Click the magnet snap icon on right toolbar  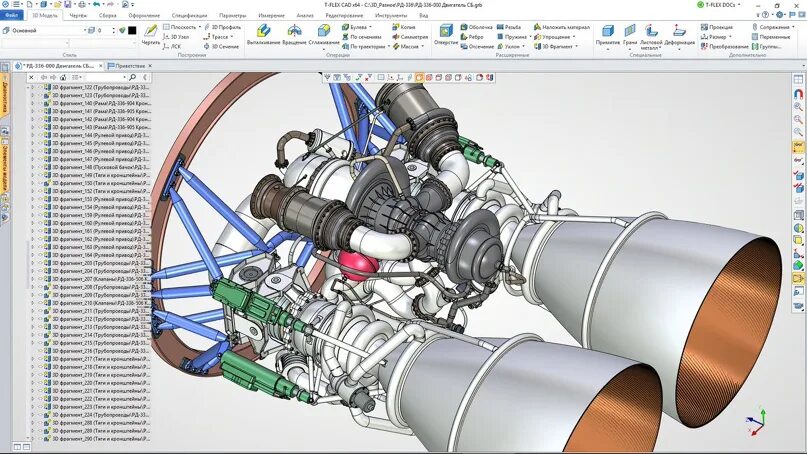[798, 94]
